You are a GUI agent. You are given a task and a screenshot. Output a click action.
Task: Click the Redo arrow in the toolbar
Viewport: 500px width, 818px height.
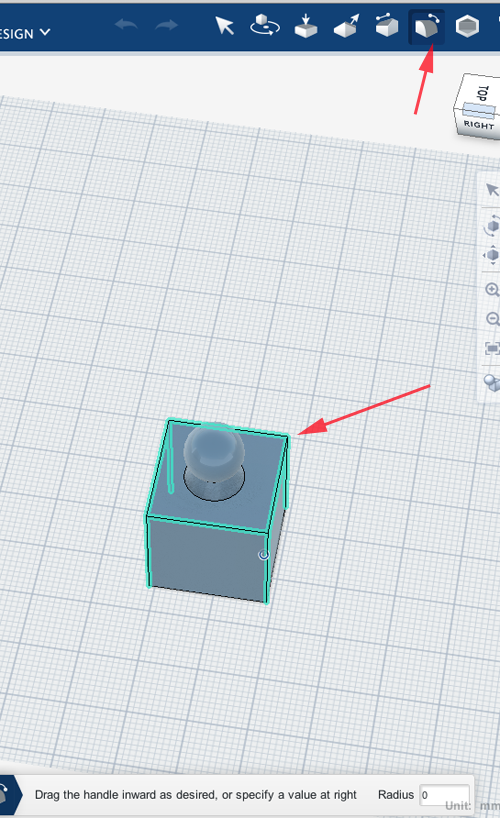point(166,25)
